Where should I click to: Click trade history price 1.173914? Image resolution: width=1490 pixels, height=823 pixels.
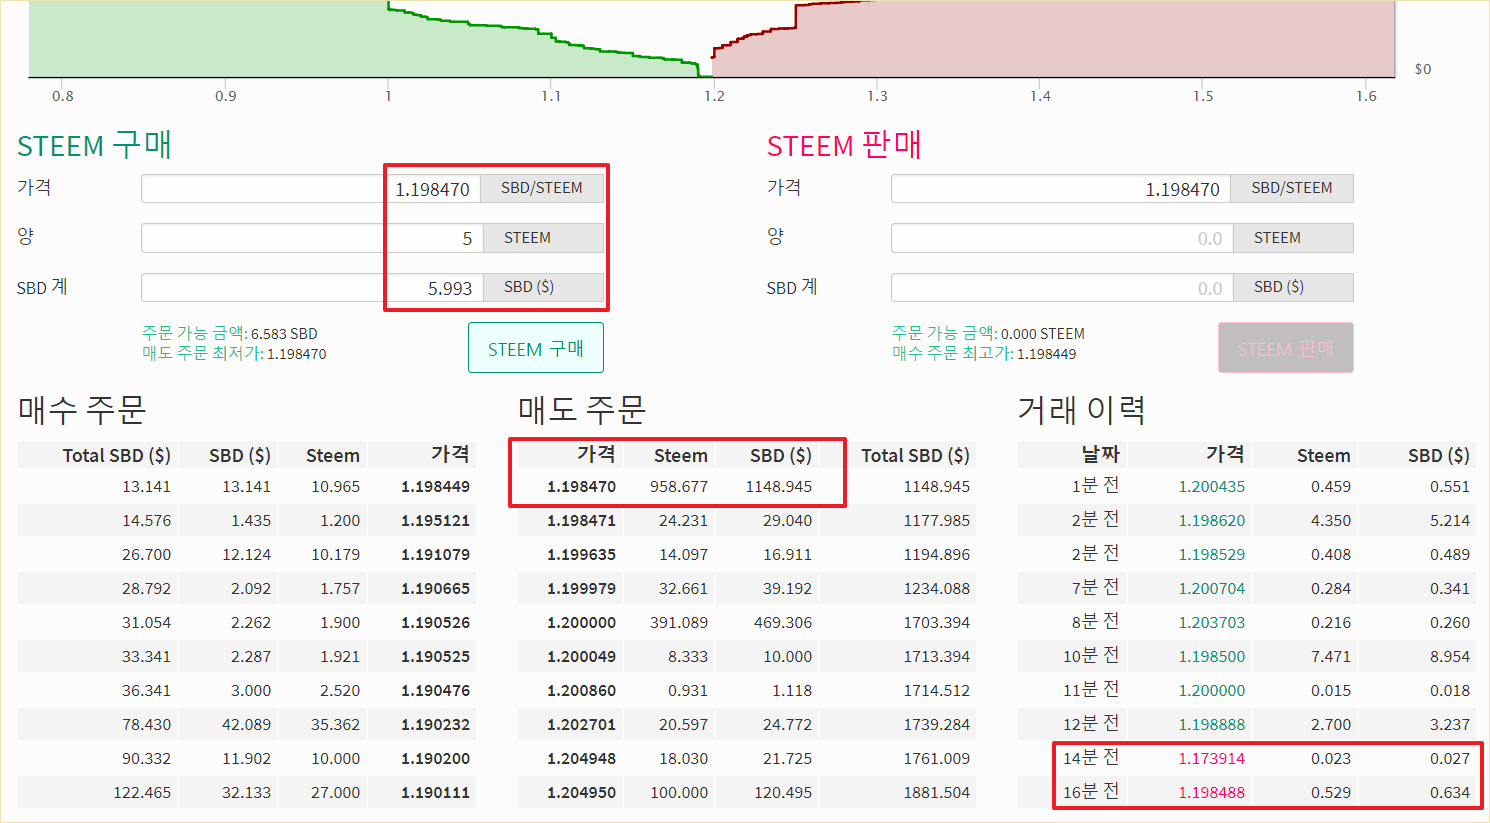pyautogui.click(x=1211, y=759)
